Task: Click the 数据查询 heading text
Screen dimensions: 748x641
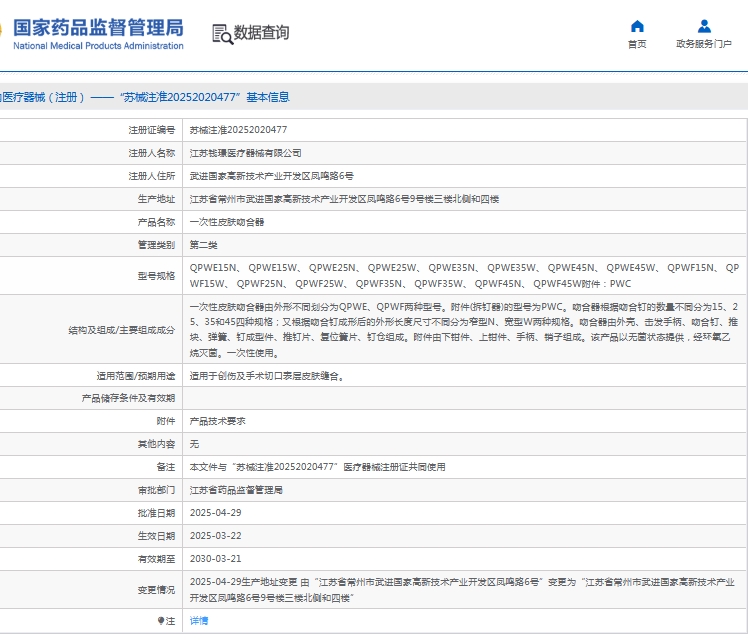Action: coord(261,33)
